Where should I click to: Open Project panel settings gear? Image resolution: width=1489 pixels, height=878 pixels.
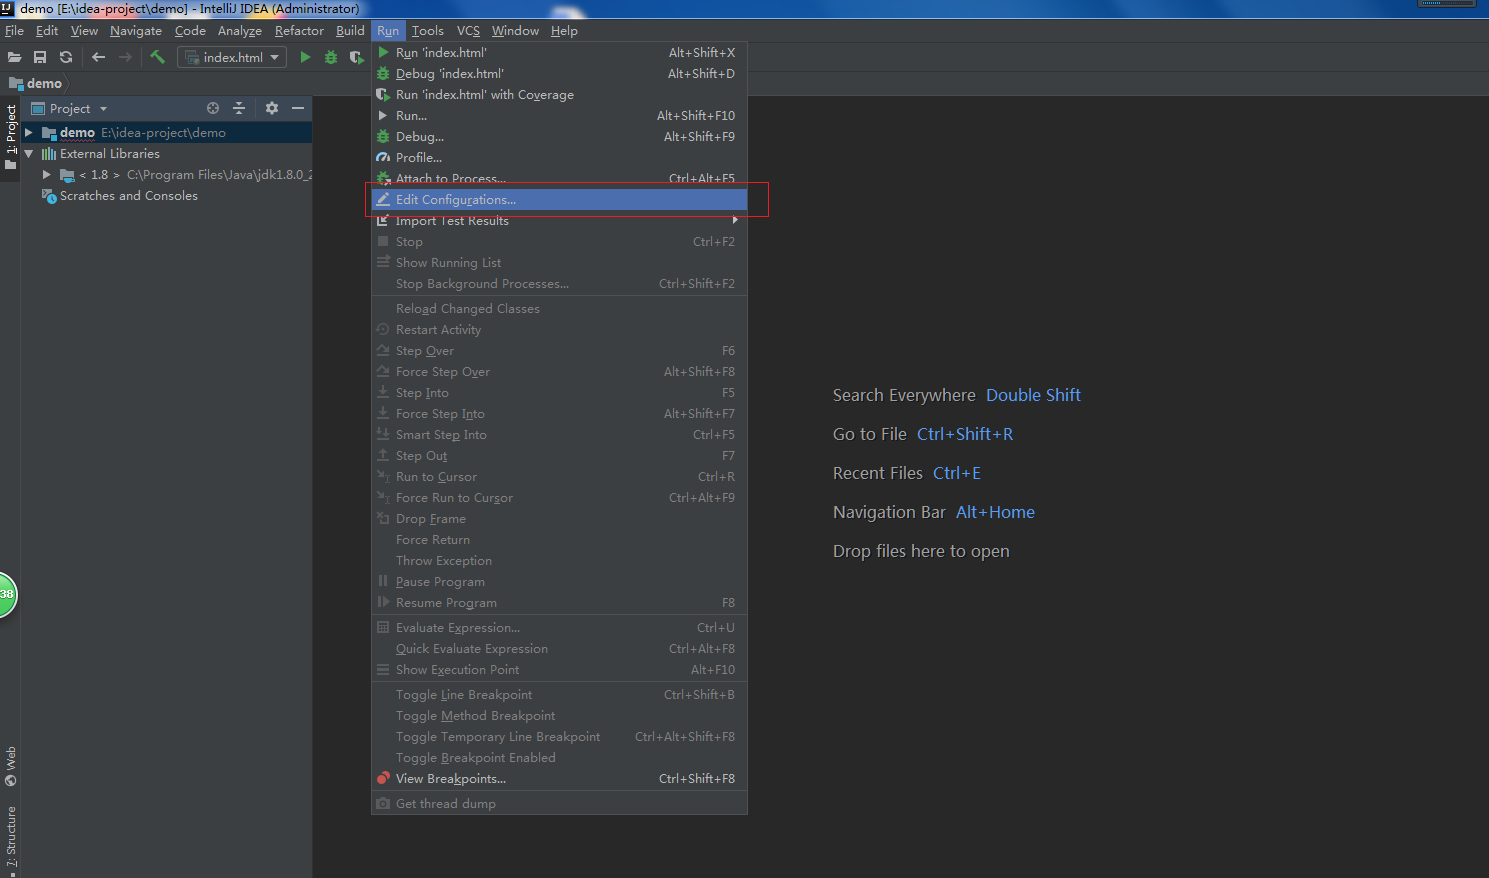[272, 108]
